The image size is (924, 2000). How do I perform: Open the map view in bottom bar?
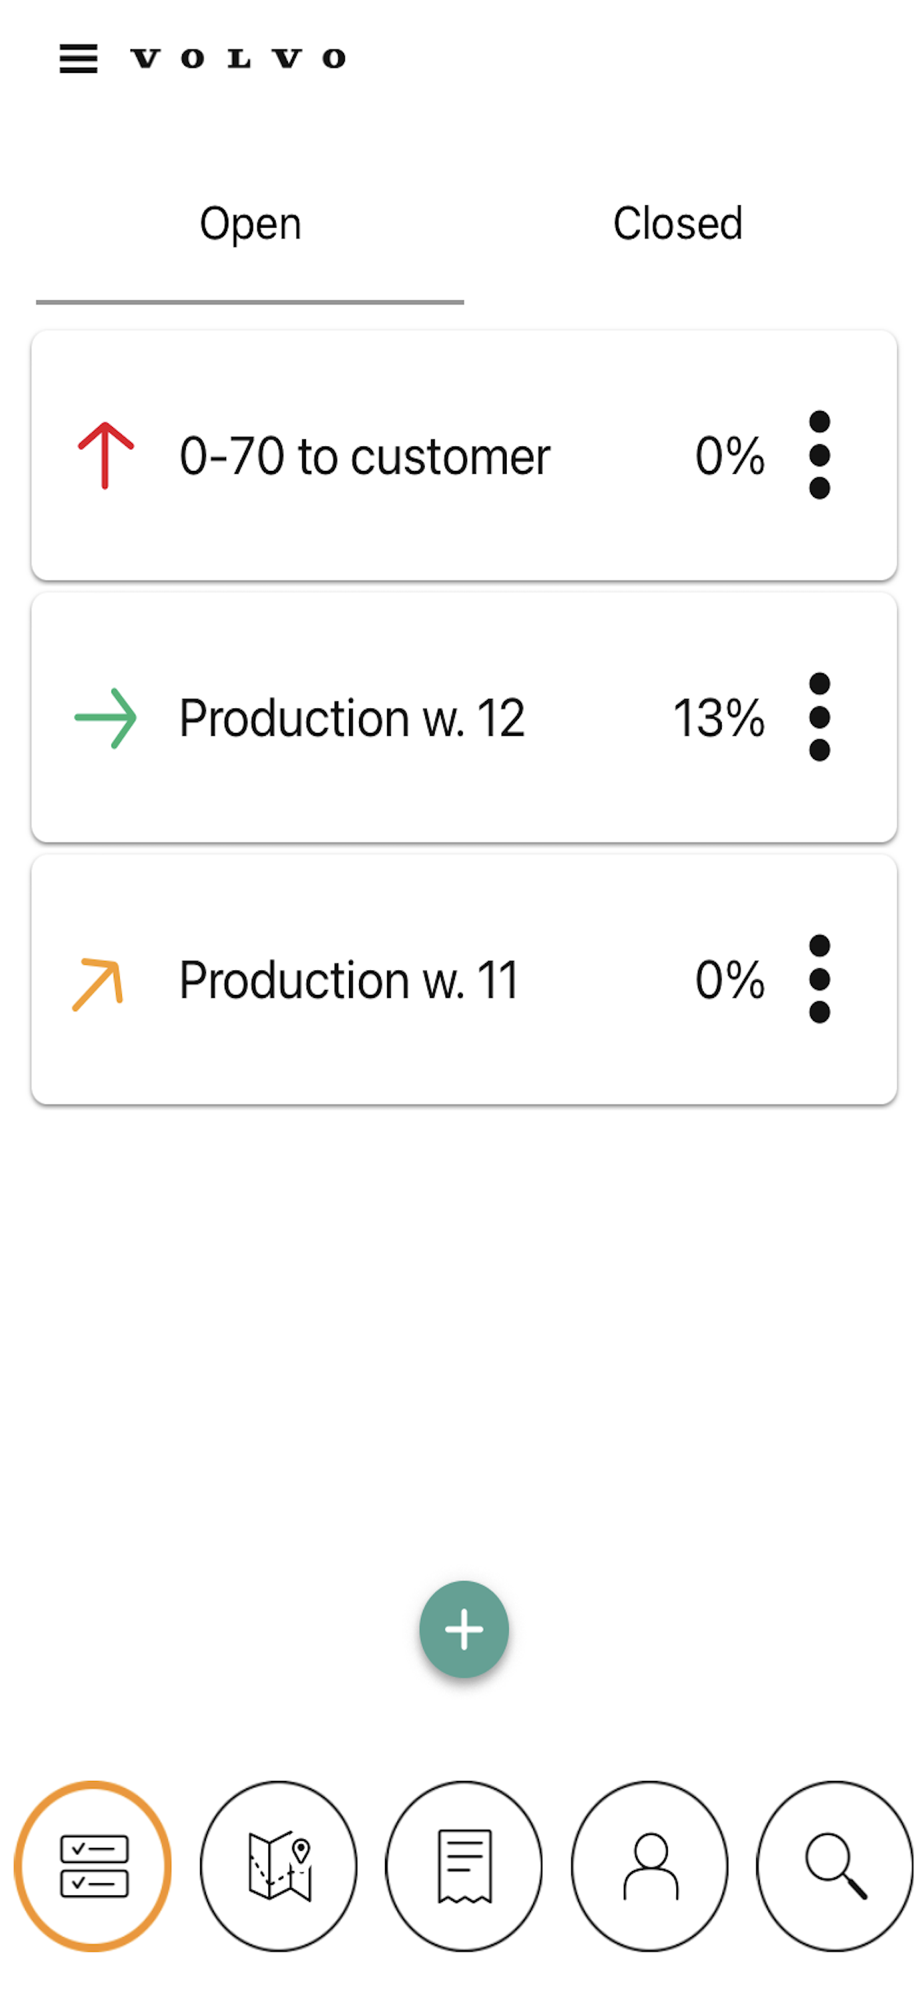point(279,1866)
